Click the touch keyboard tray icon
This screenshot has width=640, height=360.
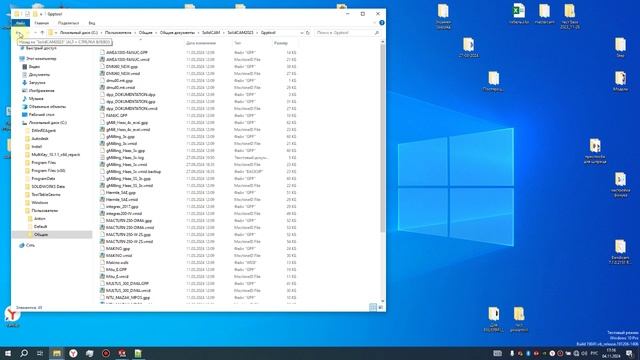[497, 353]
